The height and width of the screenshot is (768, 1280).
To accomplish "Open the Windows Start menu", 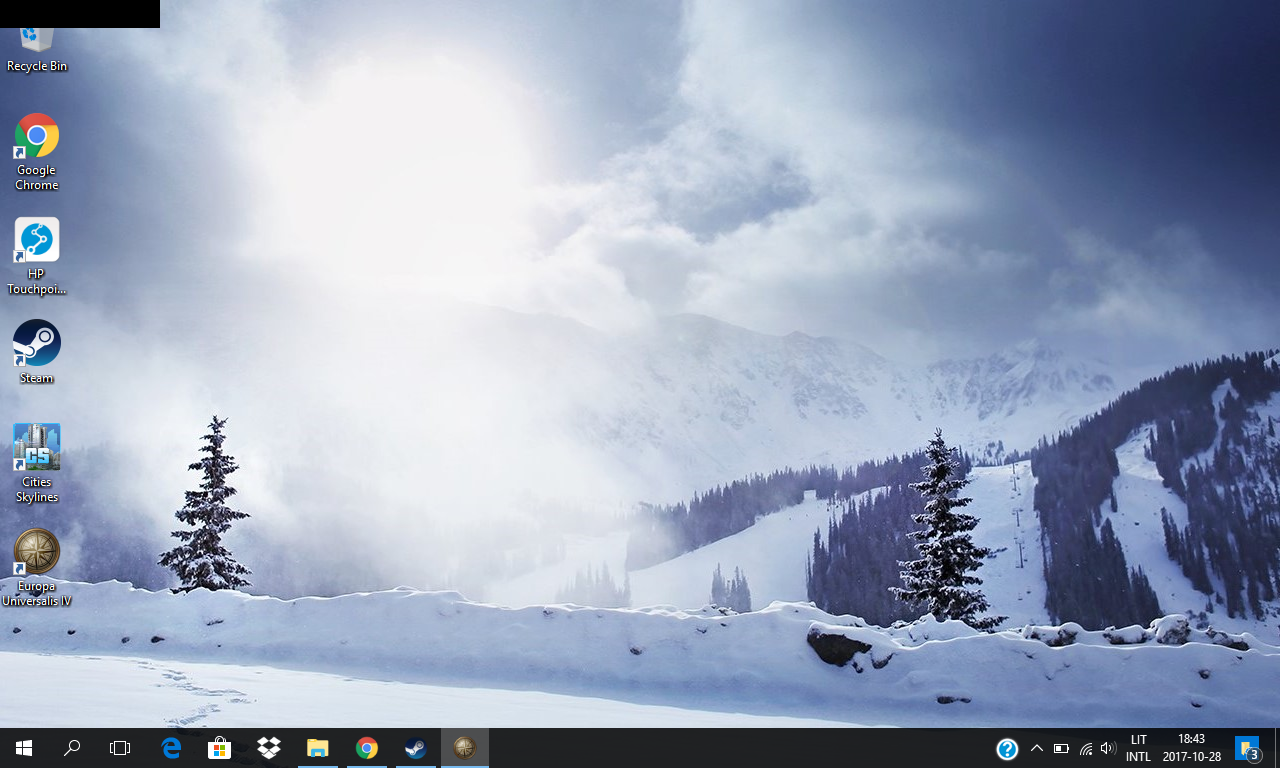I will [x=24, y=748].
